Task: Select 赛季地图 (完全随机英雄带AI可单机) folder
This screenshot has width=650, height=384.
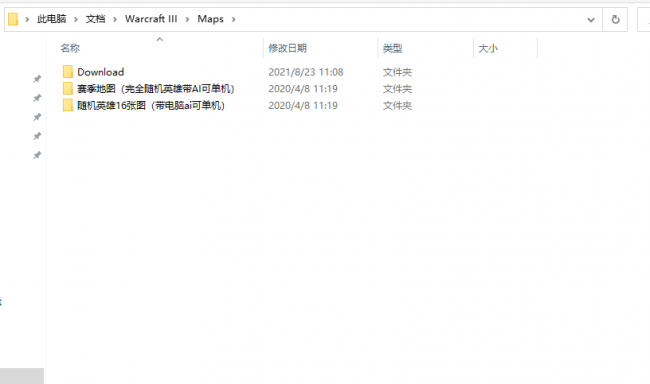Action: [155, 89]
